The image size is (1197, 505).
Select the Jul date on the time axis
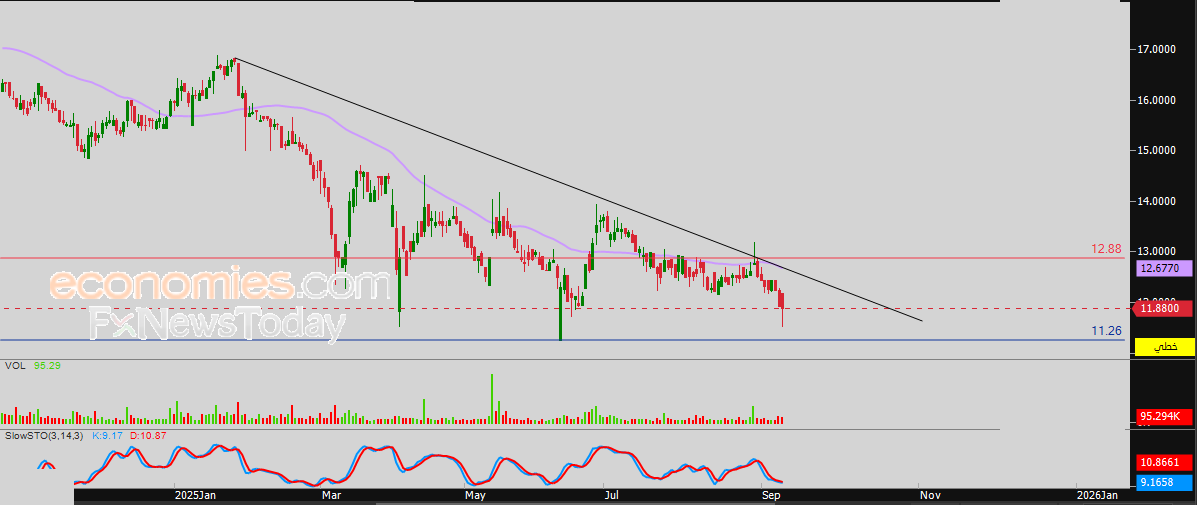[x=612, y=495]
